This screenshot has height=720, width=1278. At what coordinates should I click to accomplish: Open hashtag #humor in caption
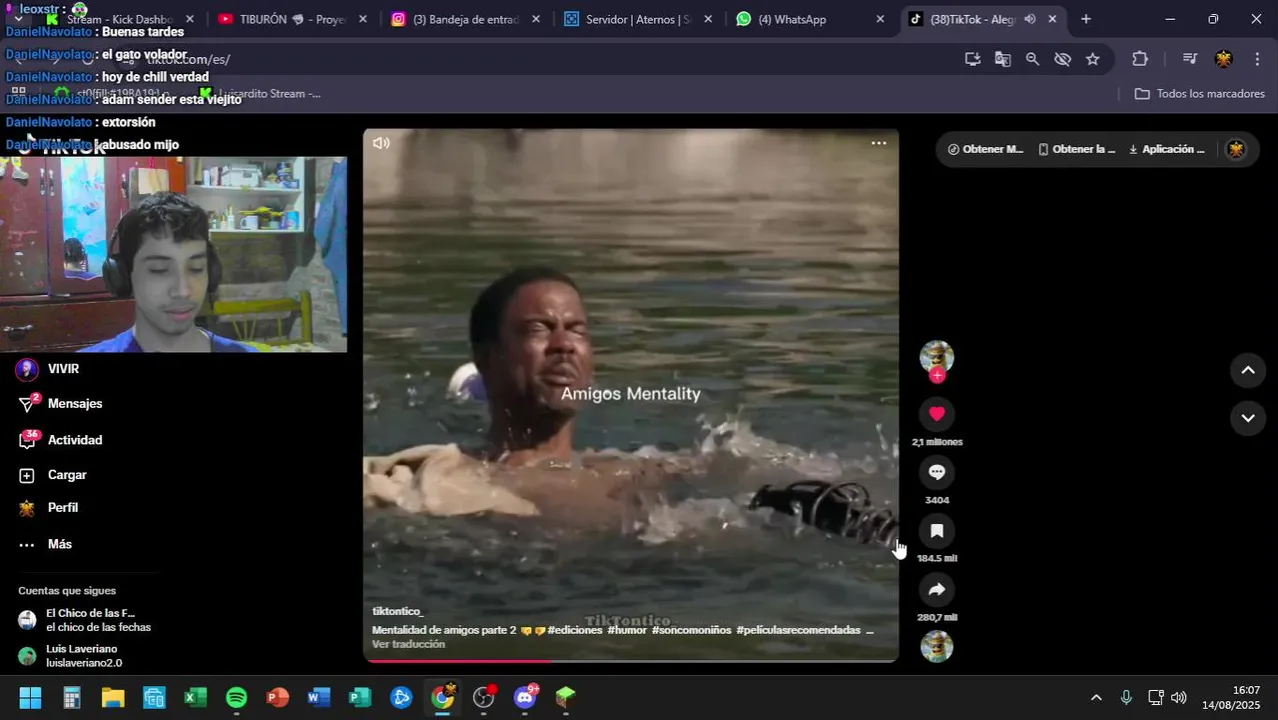(627, 630)
